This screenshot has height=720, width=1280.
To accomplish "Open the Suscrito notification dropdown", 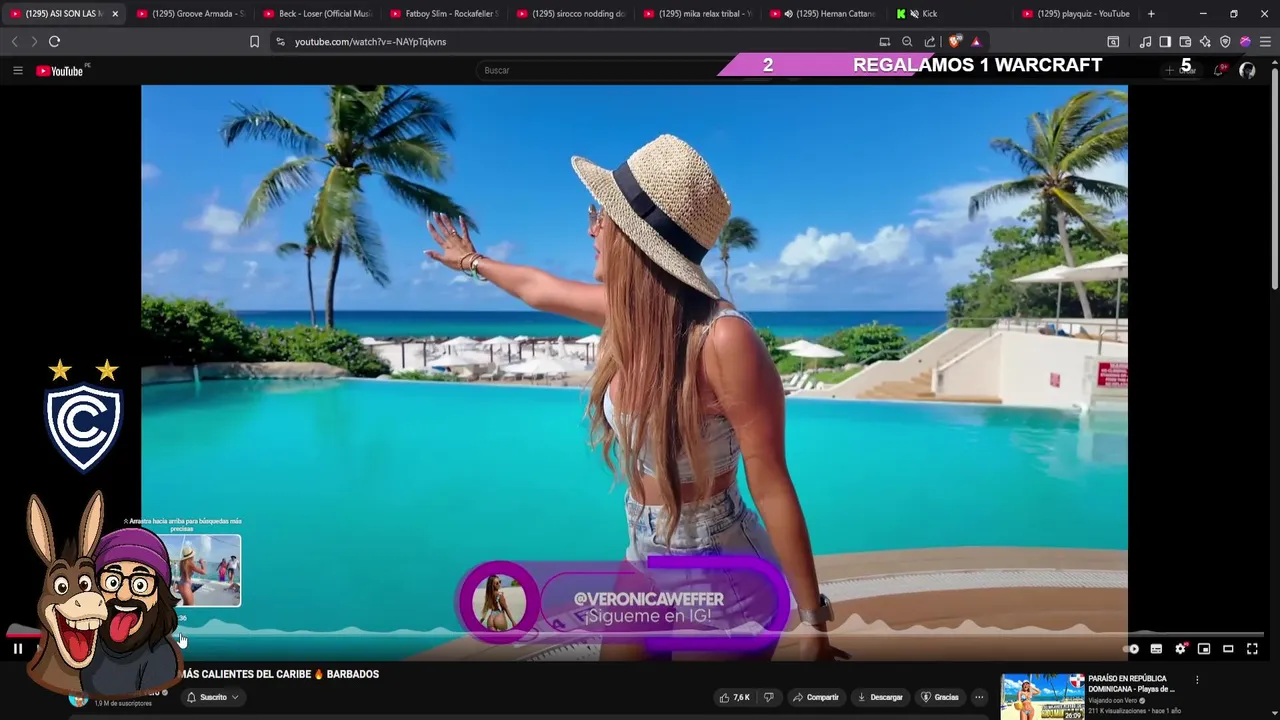I will tap(213, 697).
